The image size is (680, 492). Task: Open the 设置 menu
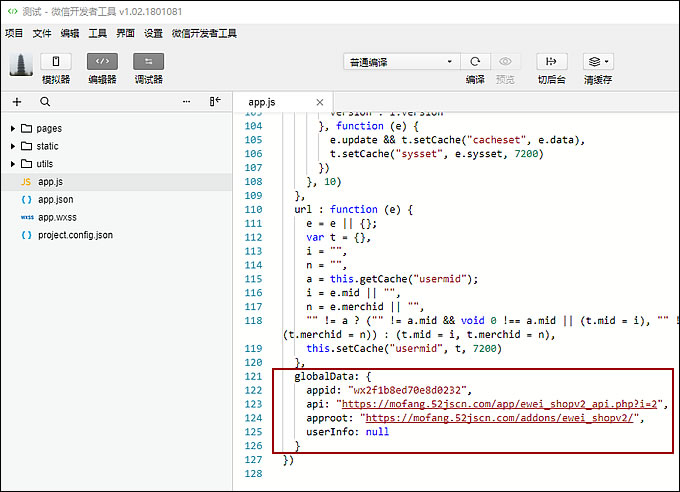point(153,33)
